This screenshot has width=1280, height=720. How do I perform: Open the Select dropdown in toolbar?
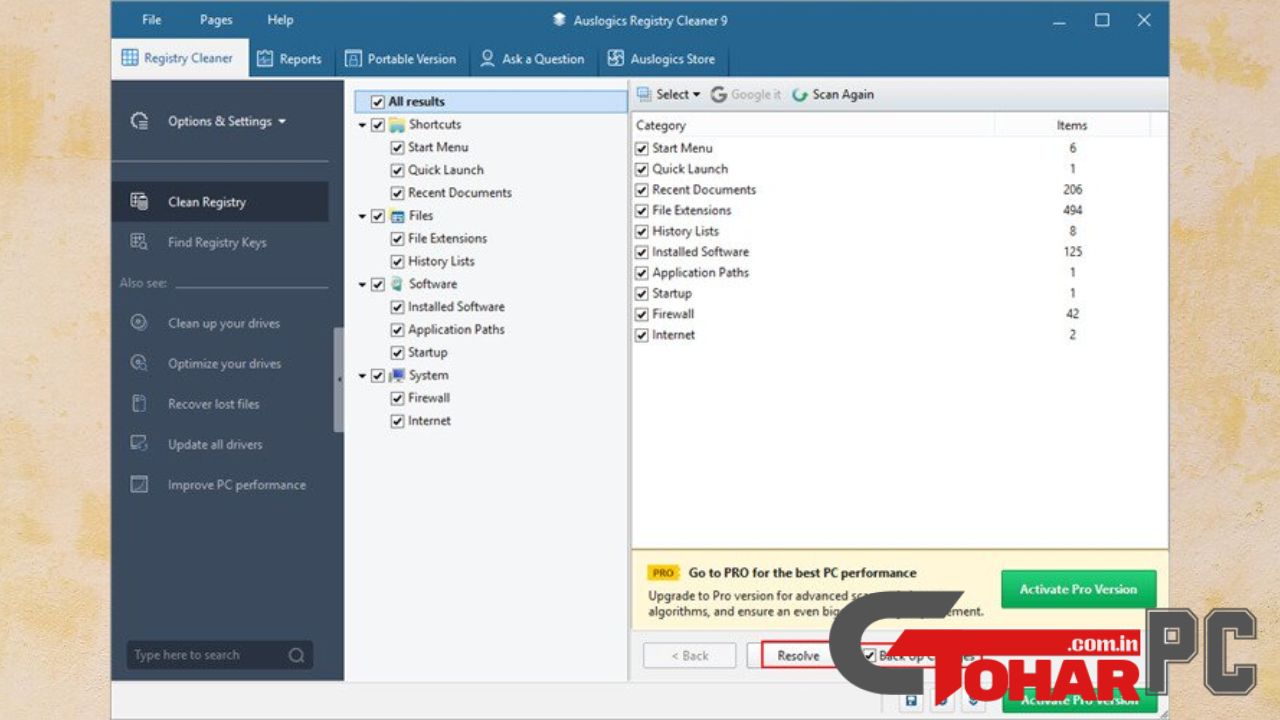[668, 94]
